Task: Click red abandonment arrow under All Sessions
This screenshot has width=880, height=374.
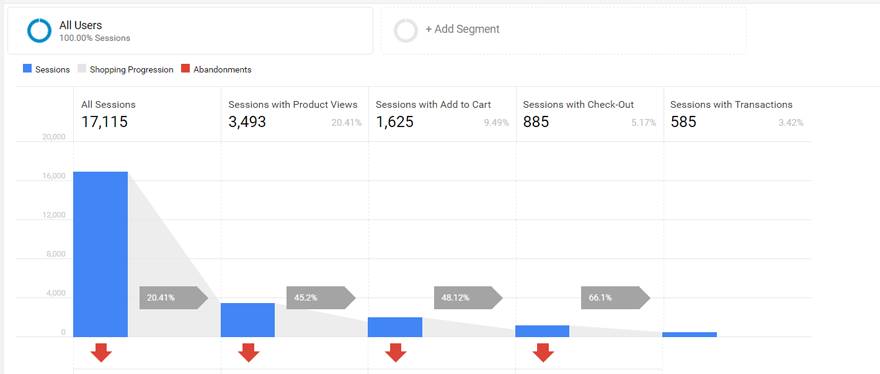Action: pos(102,353)
